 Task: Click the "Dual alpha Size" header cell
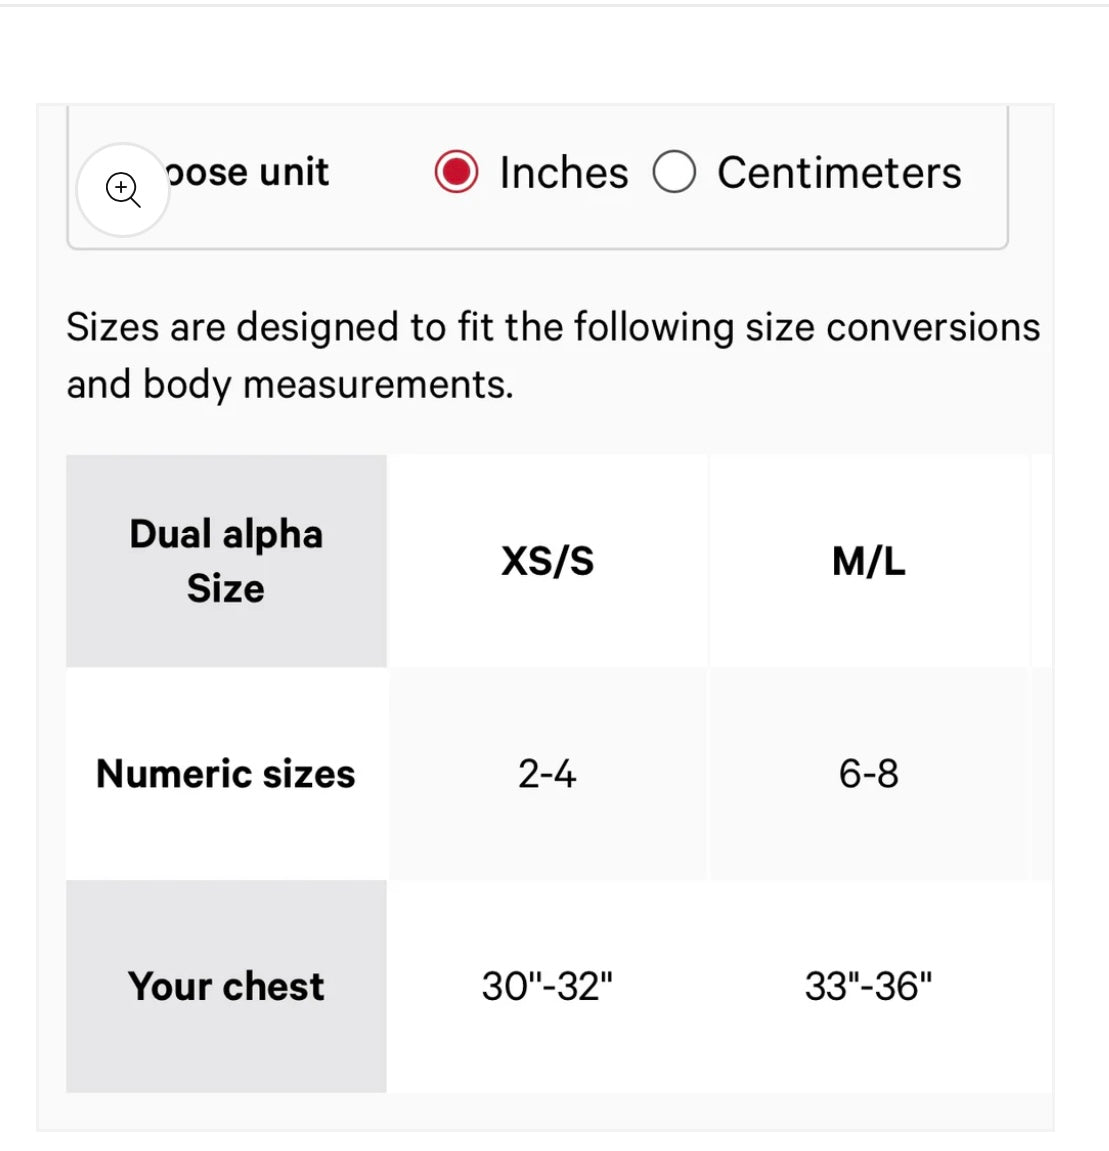coord(226,560)
